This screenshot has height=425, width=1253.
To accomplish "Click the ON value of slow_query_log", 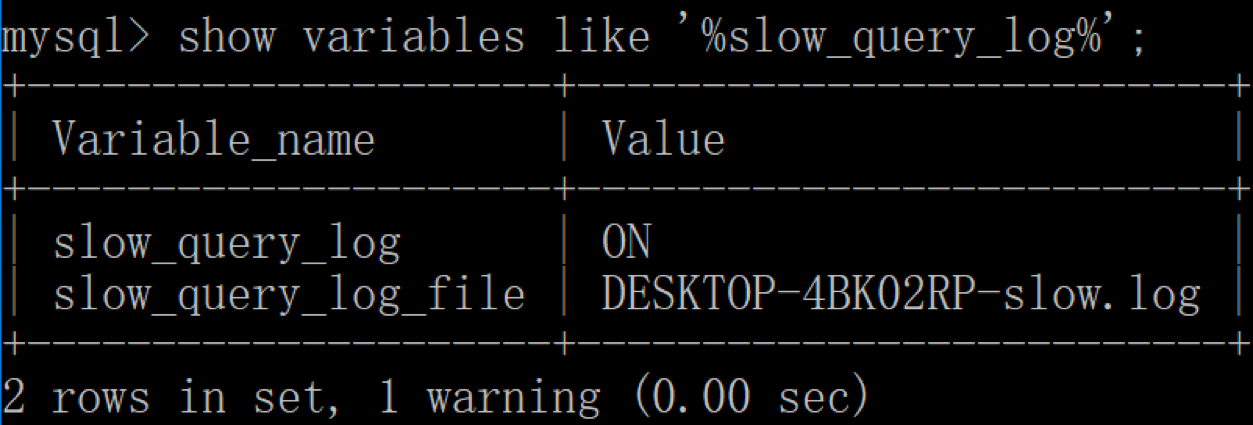I will [626, 241].
